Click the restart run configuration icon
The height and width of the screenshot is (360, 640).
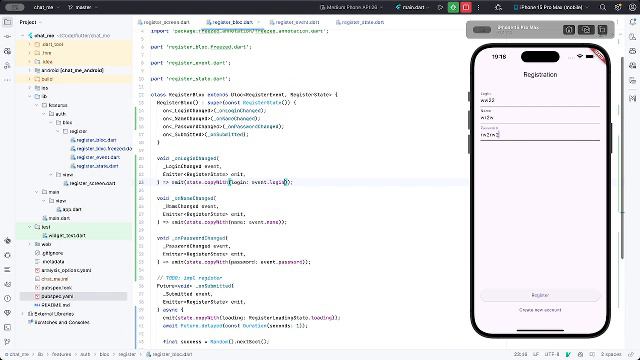coord(440,7)
